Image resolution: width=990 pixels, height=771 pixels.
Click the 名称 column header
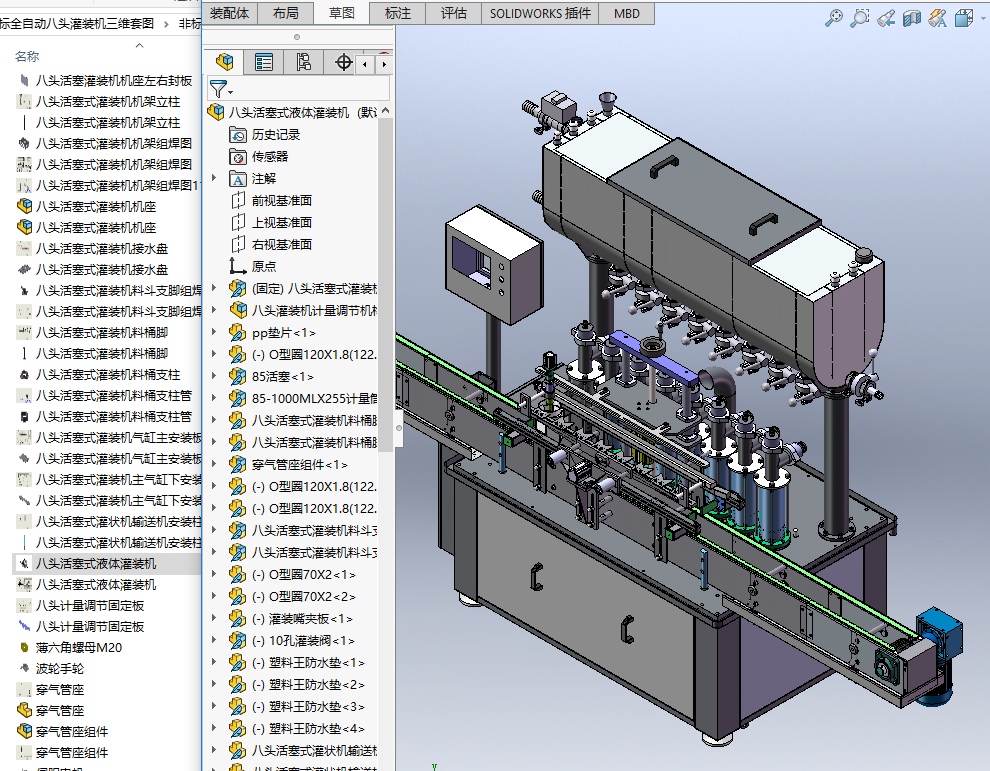27,56
